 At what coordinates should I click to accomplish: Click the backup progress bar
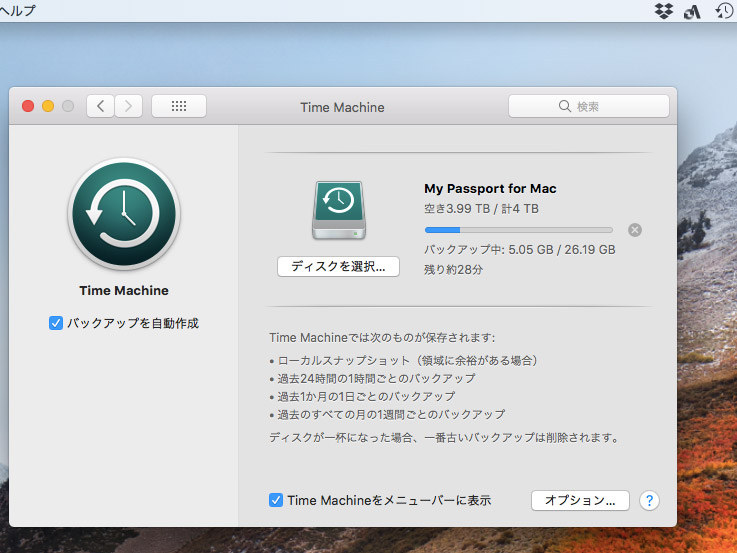pos(518,230)
